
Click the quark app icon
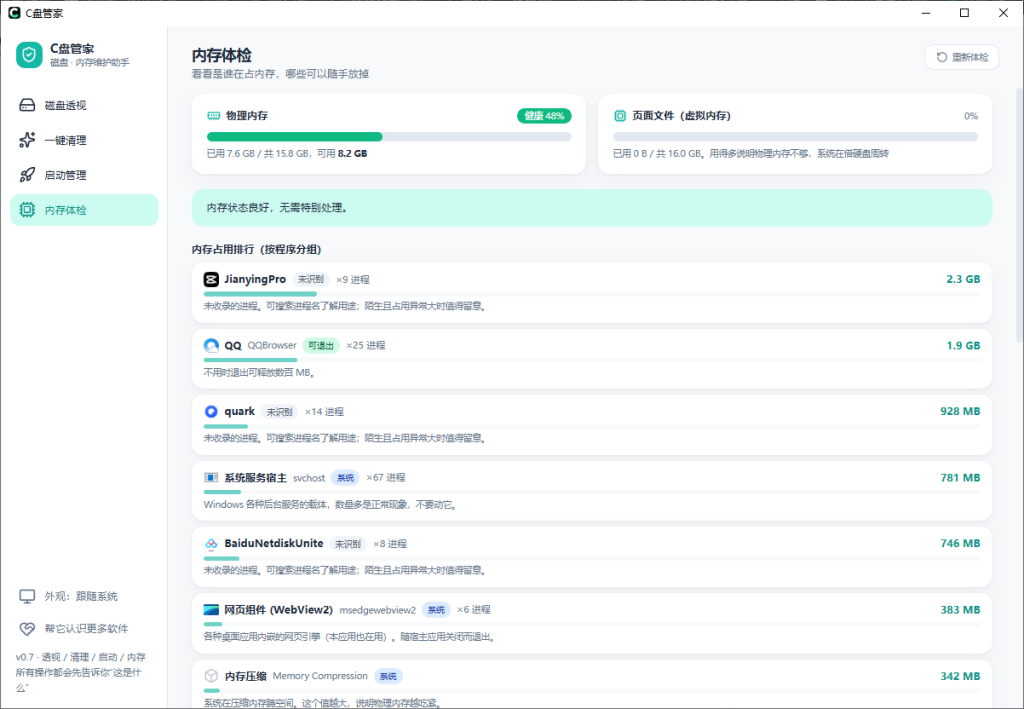pos(211,411)
